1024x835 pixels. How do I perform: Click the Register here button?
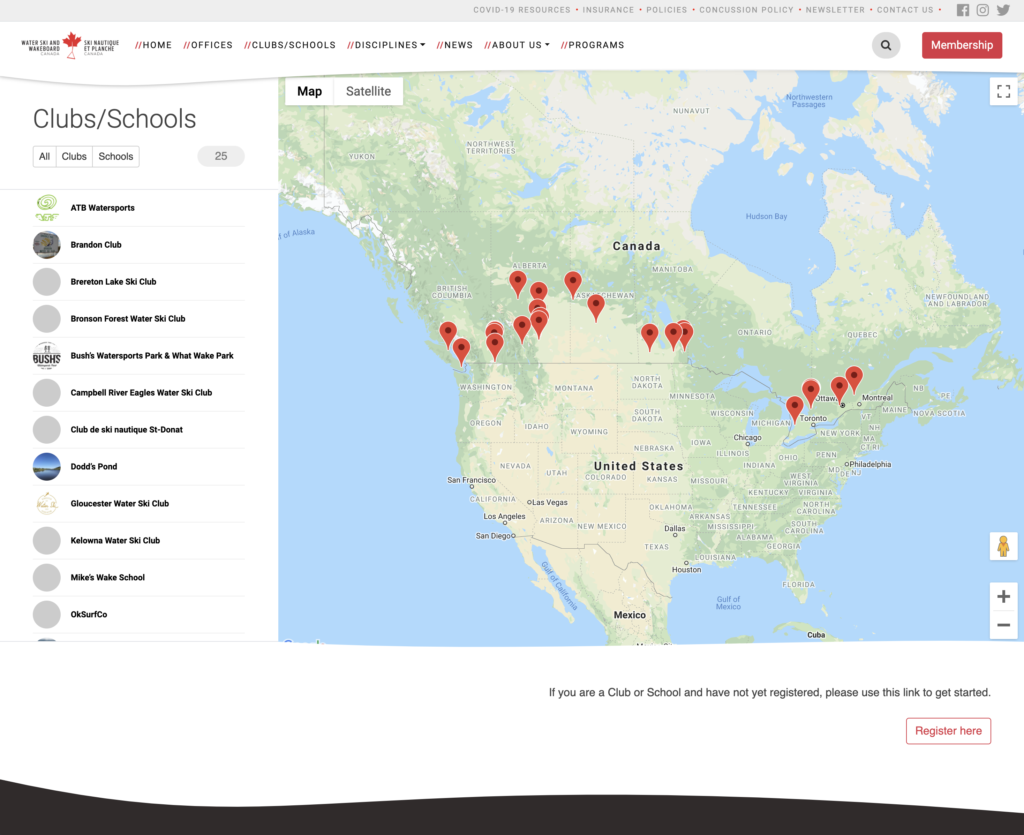point(948,731)
